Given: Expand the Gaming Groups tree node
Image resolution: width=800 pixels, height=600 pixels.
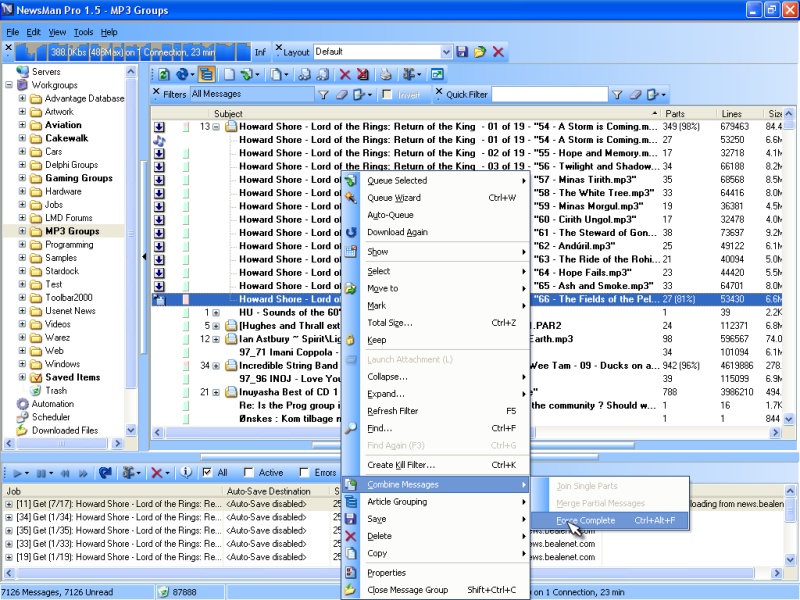Looking at the screenshot, I should tap(22, 178).
